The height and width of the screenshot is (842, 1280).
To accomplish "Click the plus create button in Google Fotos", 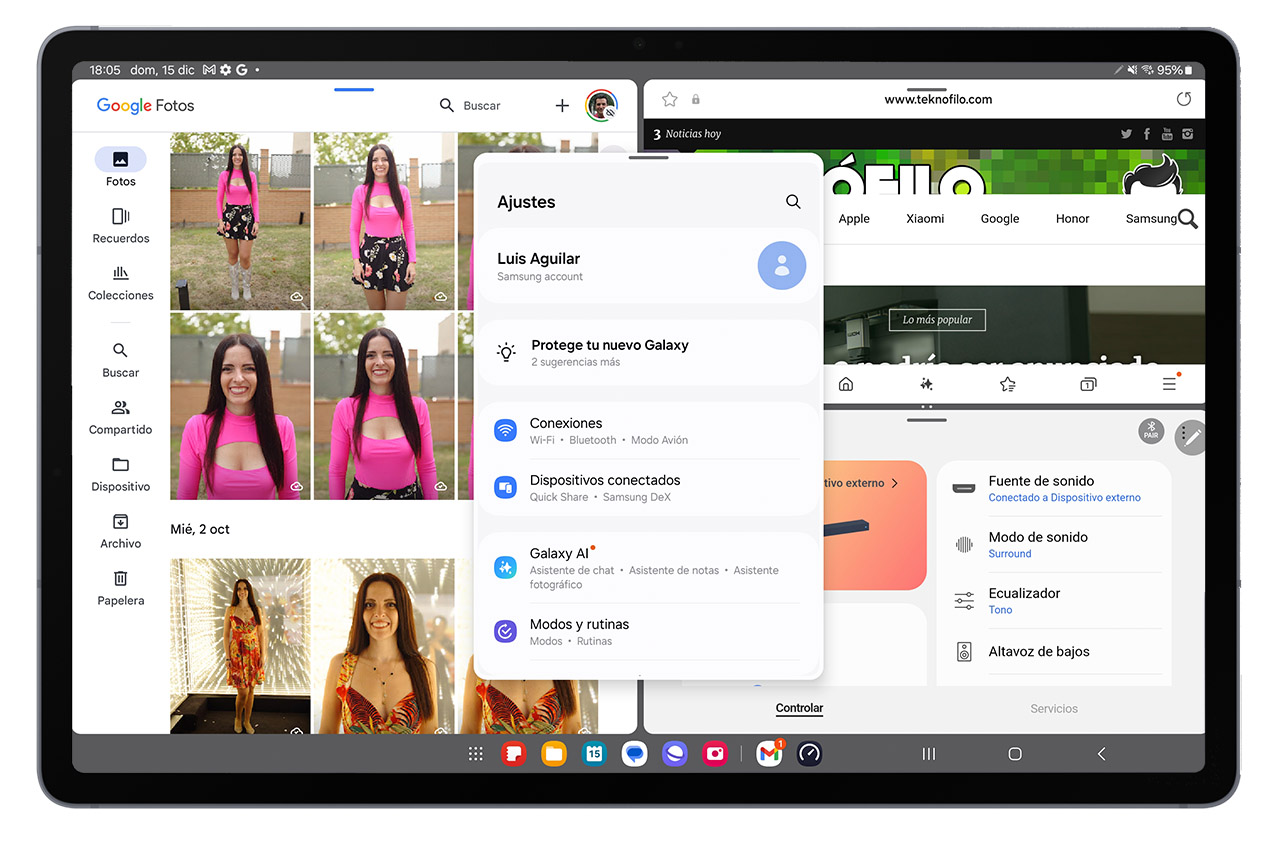I will pyautogui.click(x=562, y=105).
